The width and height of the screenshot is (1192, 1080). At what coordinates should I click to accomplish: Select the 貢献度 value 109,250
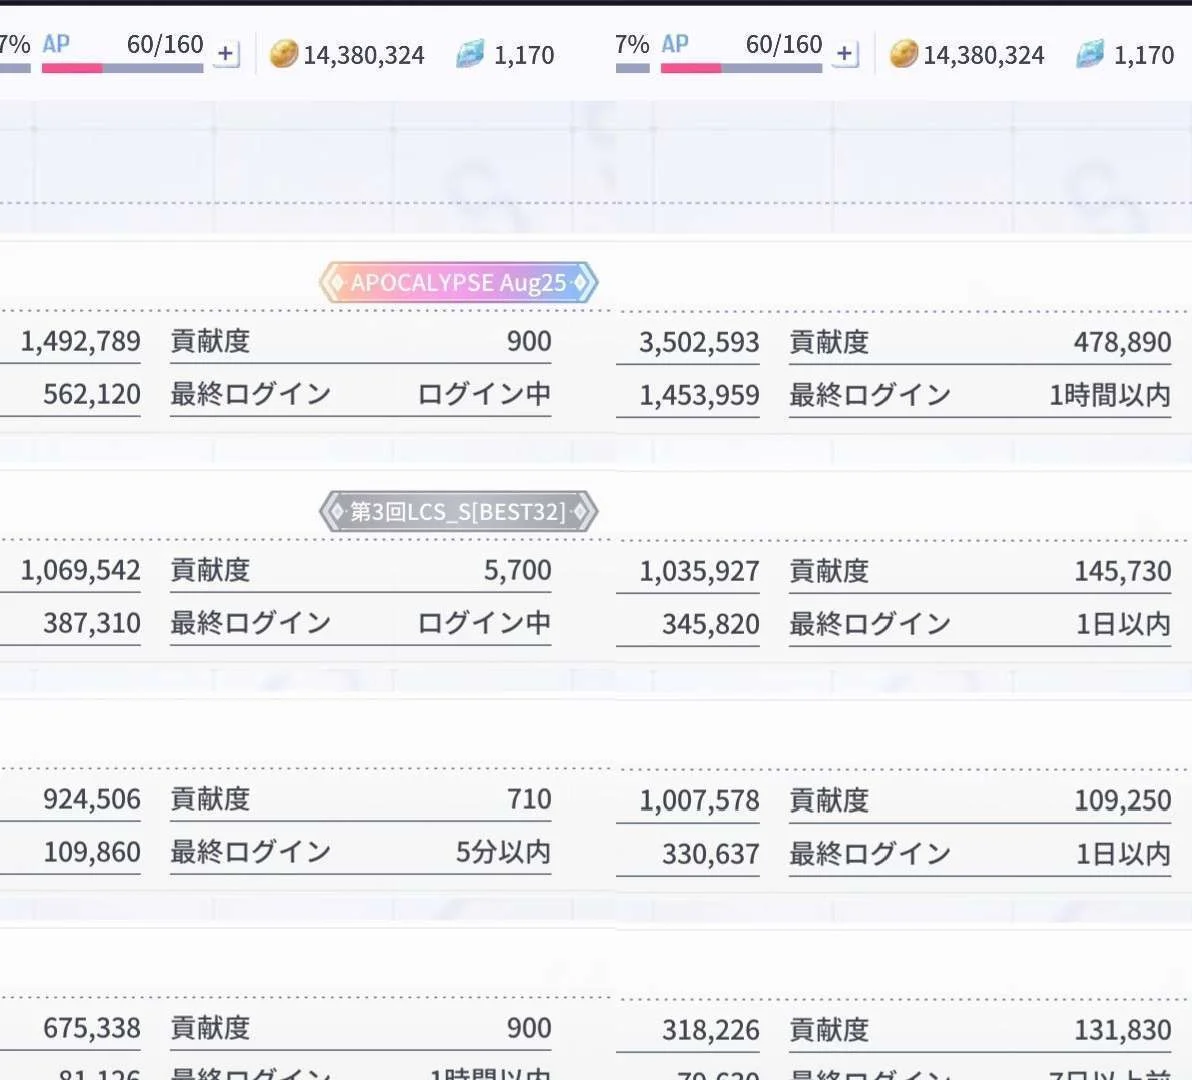point(1122,800)
